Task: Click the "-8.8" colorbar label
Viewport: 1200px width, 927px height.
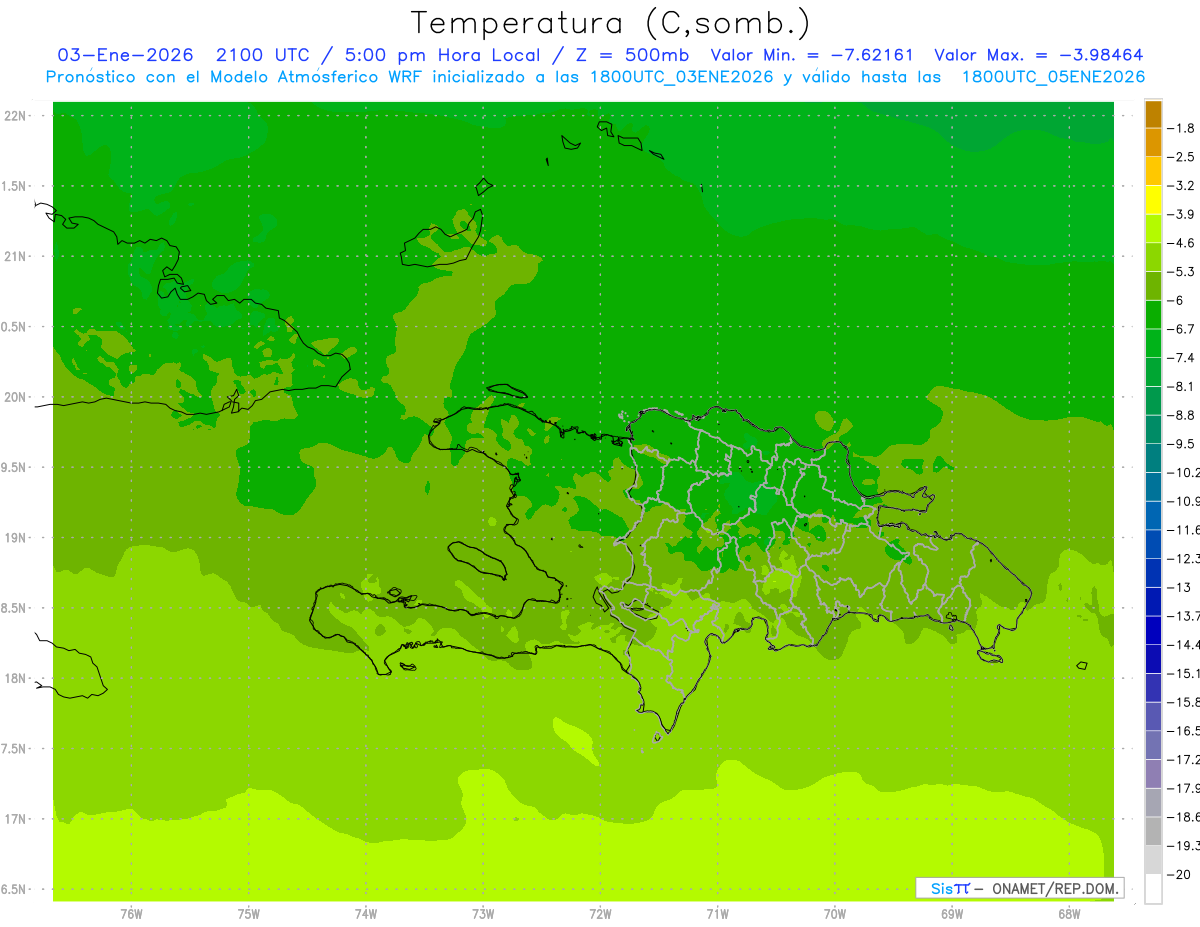Action: tap(1182, 415)
